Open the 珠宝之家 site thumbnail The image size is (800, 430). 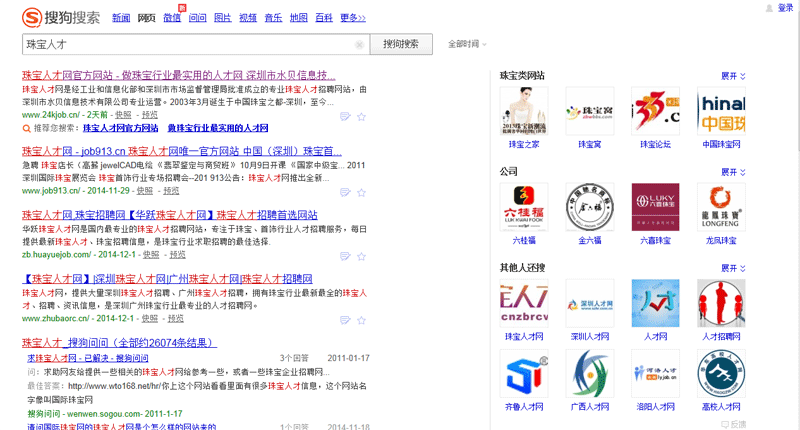524,111
